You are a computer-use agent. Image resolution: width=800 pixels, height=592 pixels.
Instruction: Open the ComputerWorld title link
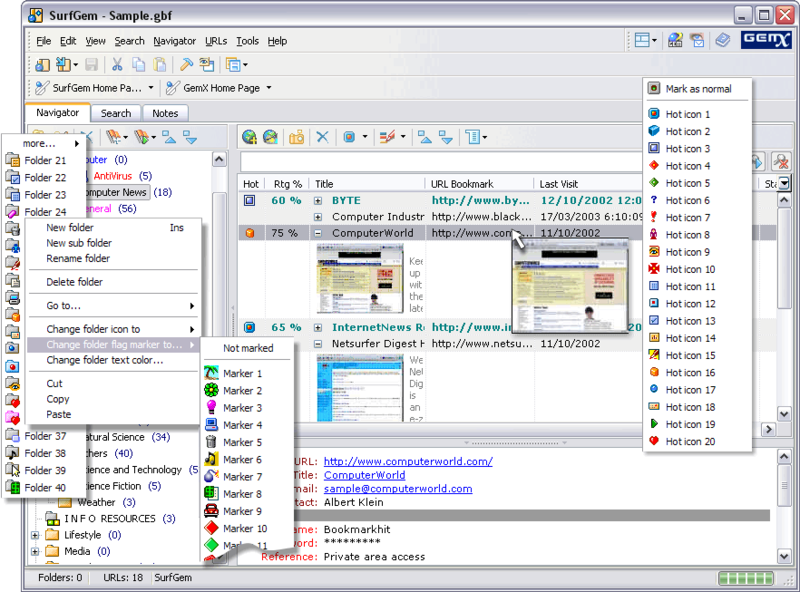coord(364,475)
